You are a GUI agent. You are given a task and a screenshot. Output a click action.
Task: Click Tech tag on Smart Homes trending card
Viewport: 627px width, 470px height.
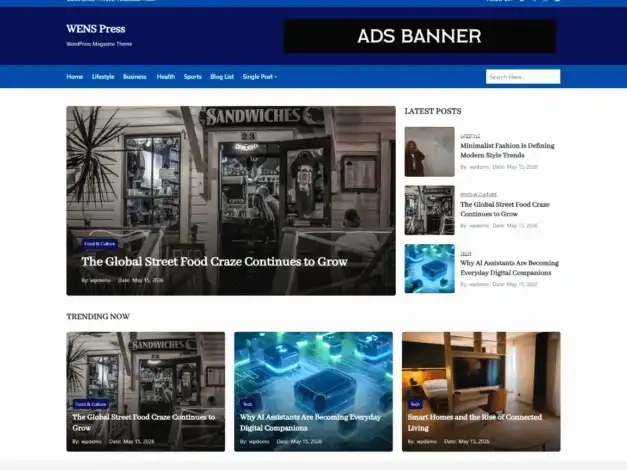pyautogui.click(x=415, y=404)
